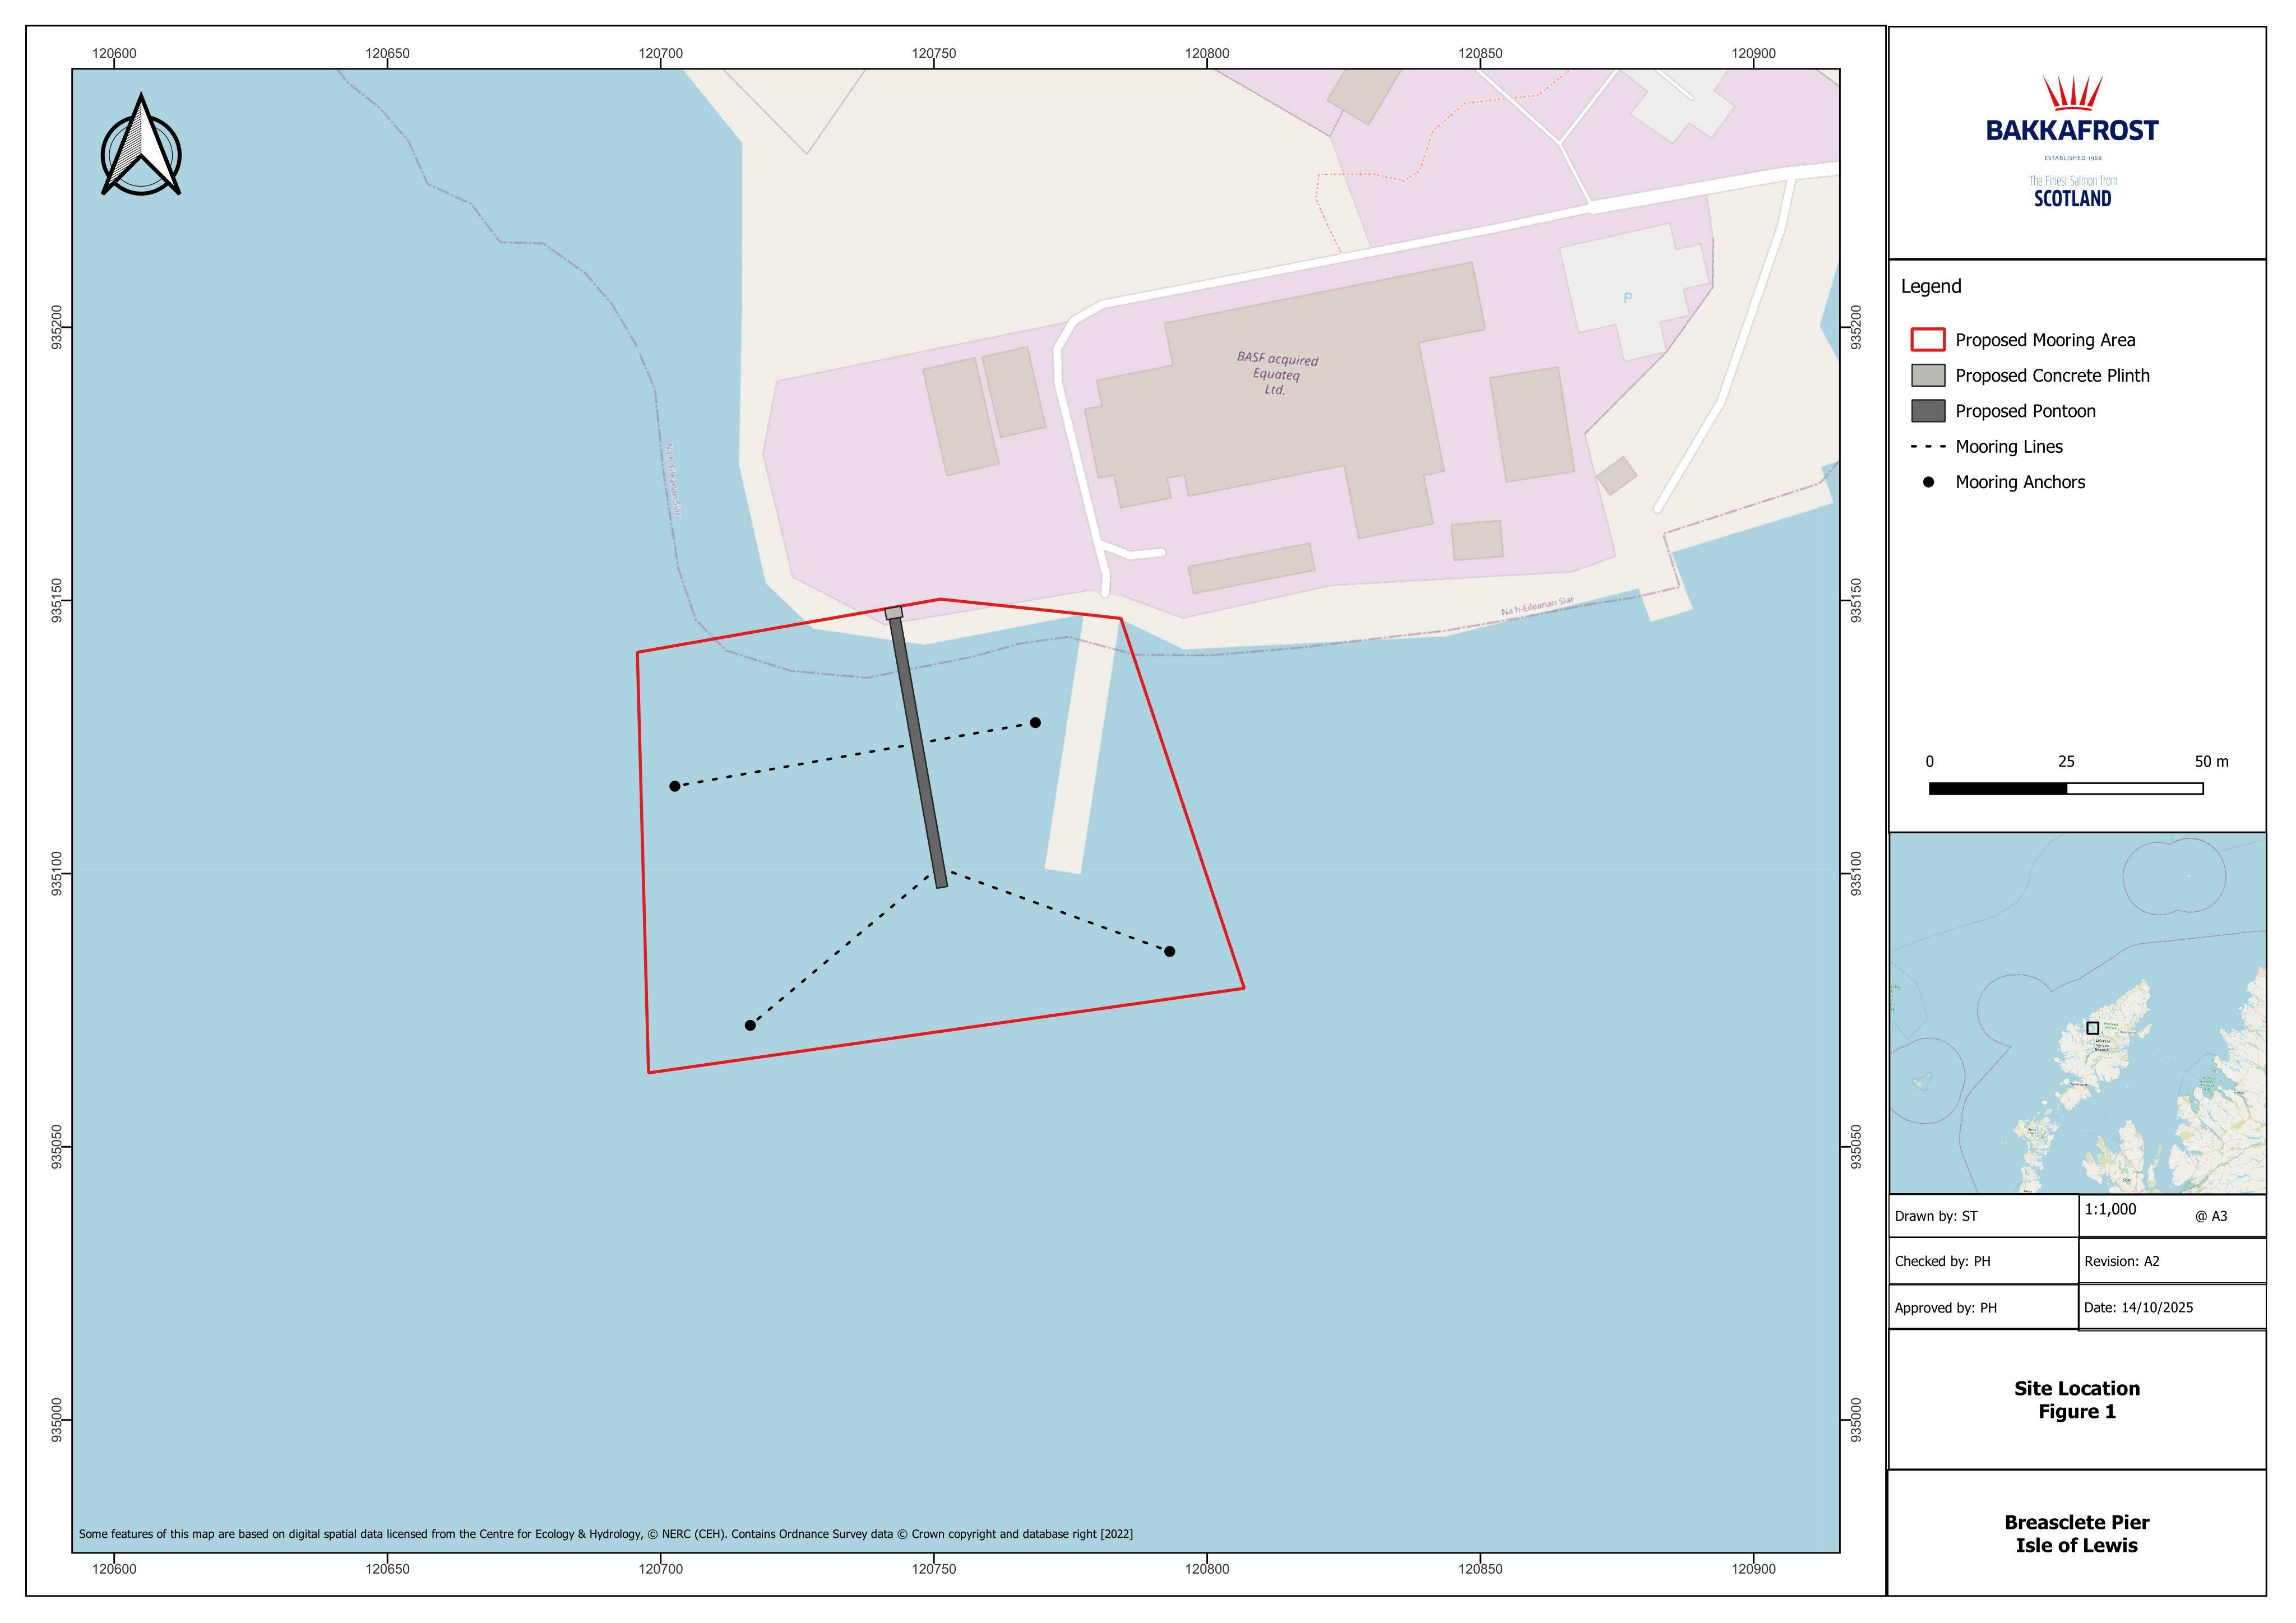Viewport: 2296px width, 1623px height.
Task: Click the top axis label '120750'
Action: [934, 53]
